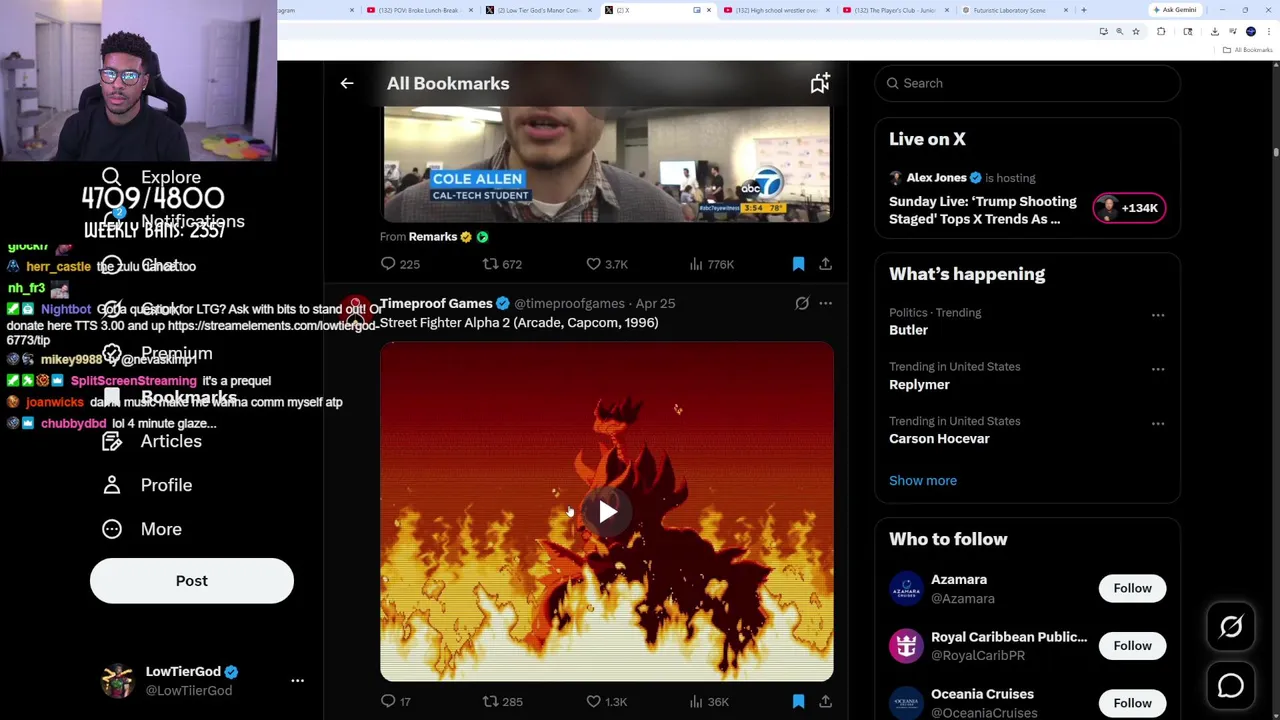Open more options for Replymer trend
The width and height of the screenshot is (1280, 720).
click(1158, 369)
